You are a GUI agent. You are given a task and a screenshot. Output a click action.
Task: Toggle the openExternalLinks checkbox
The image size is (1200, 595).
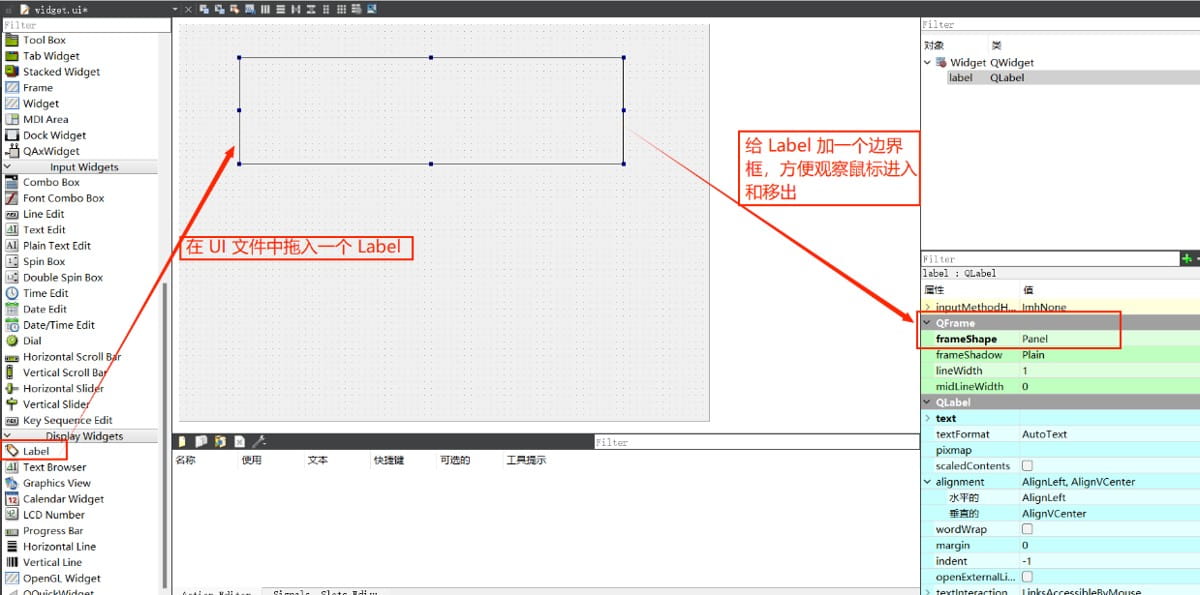1027,577
